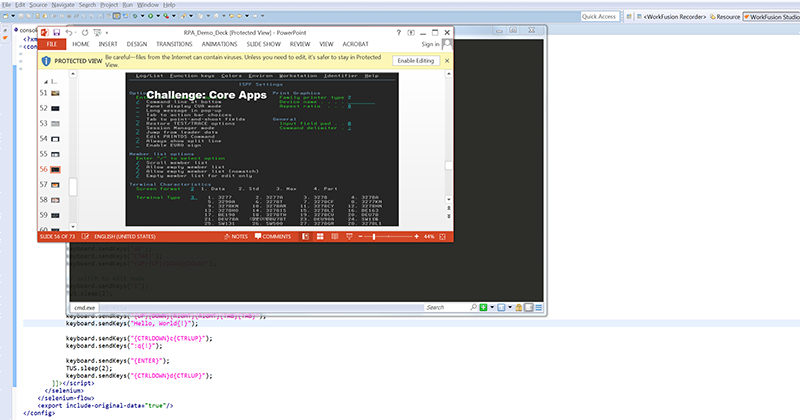This screenshot has height=420, width=800.
Task: Open Perspective icon beside Quick Access
Action: click(x=629, y=16)
